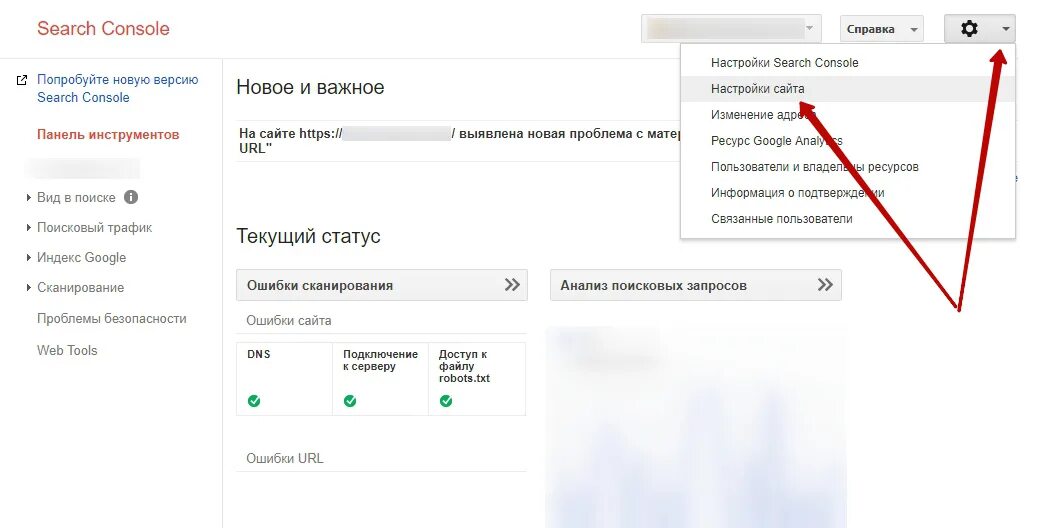Expand the Индекс Google section

(29, 258)
